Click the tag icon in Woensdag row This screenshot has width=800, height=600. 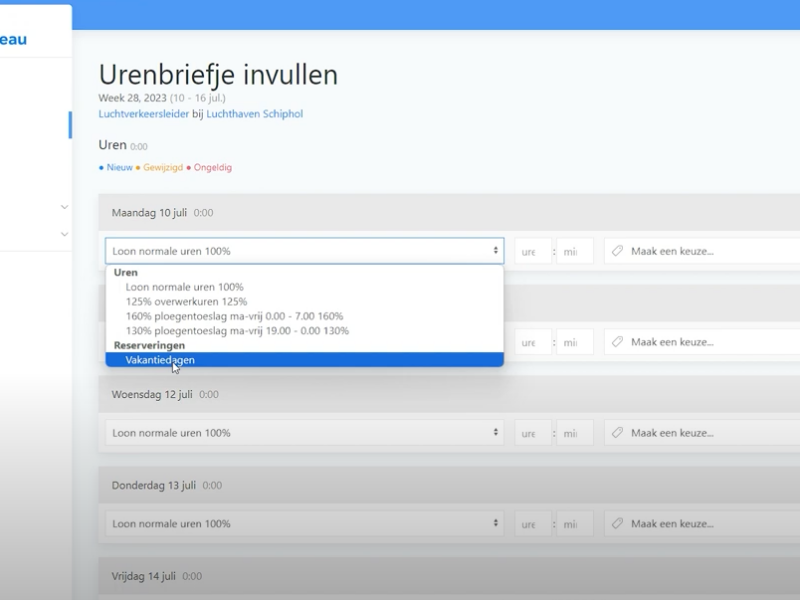pyautogui.click(x=617, y=433)
